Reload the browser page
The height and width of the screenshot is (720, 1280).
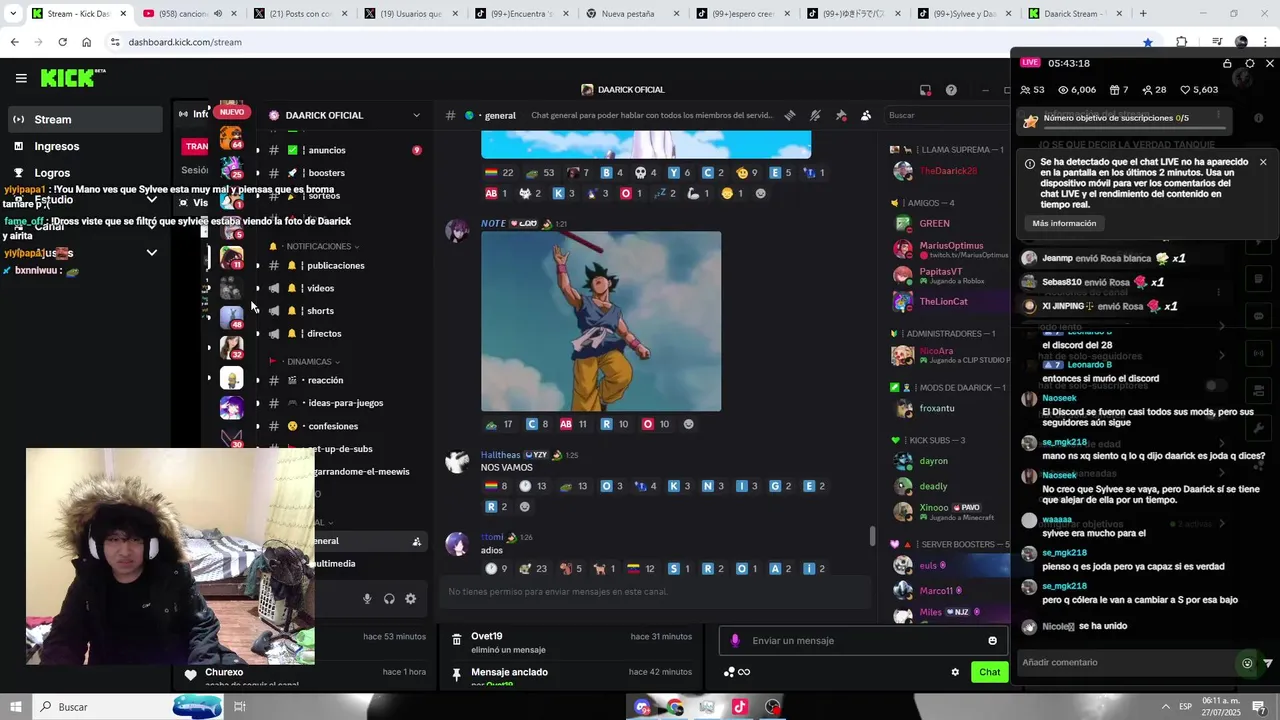62,42
